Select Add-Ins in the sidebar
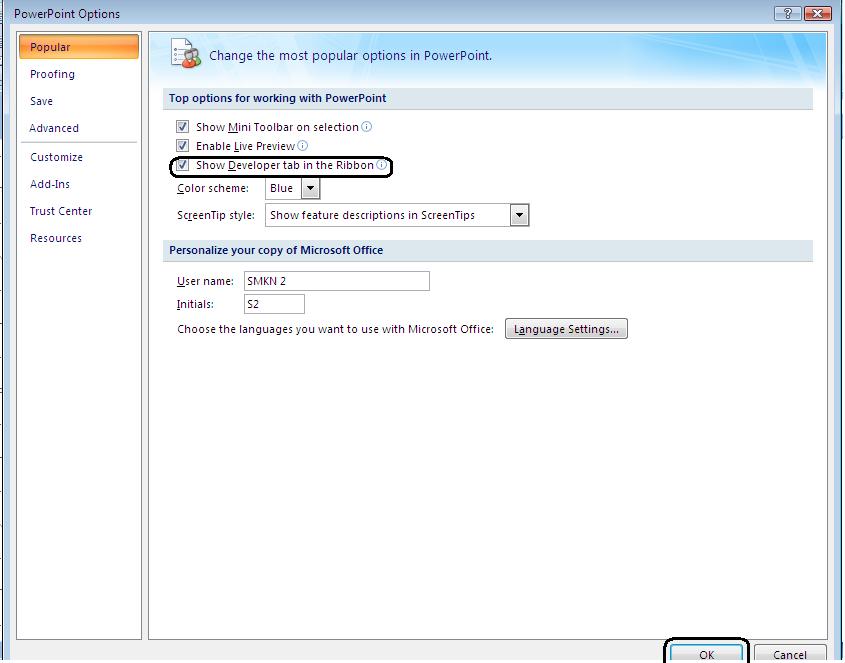 [50, 184]
